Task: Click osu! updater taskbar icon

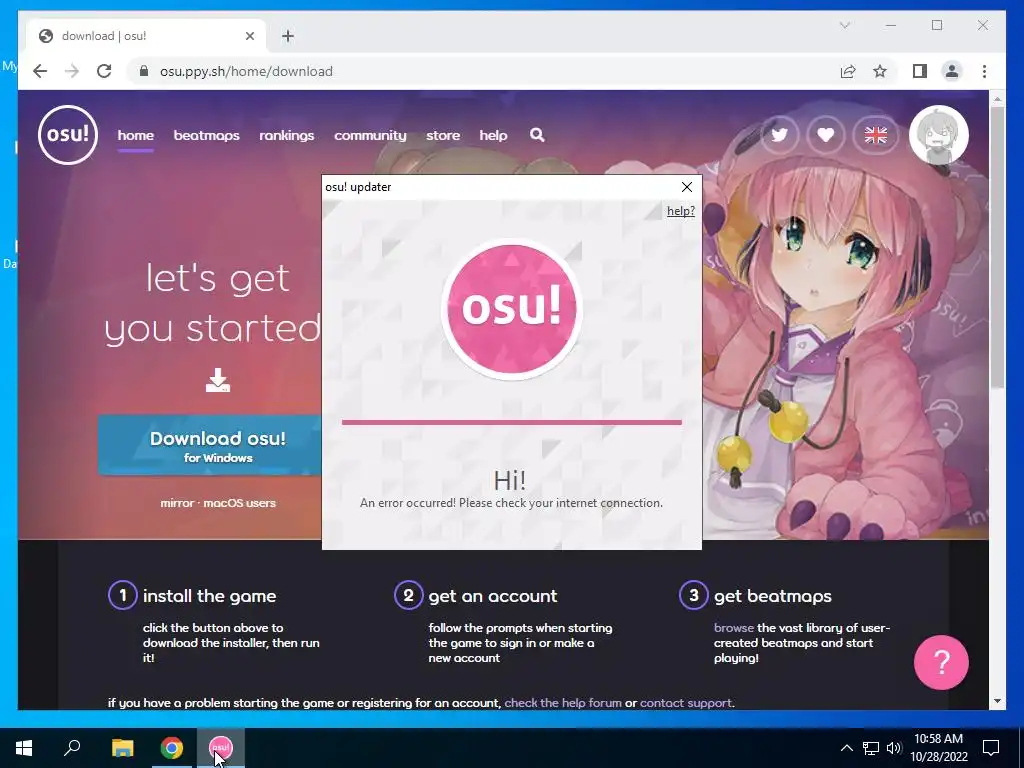Action: click(221, 748)
